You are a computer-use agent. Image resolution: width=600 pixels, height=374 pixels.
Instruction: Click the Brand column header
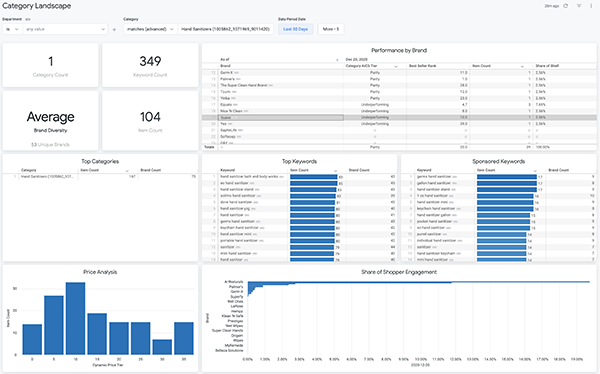[x=225, y=66]
